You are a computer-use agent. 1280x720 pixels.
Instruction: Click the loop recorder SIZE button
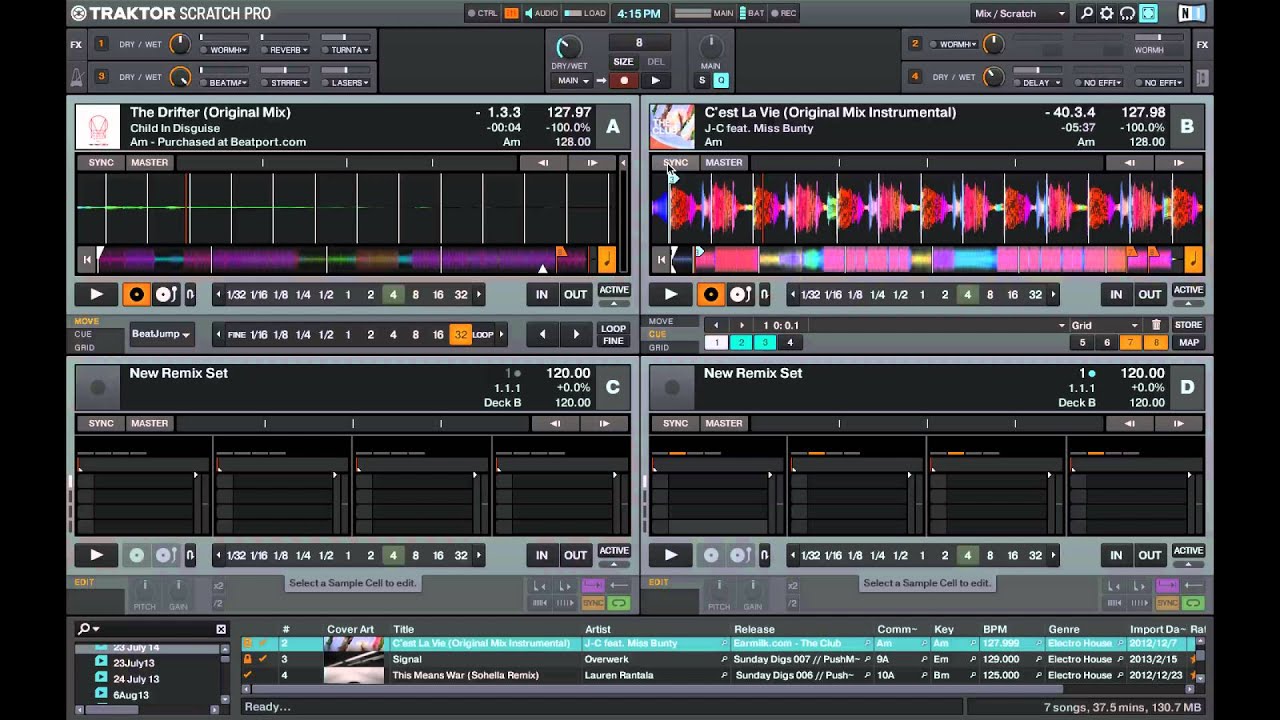[x=623, y=62]
